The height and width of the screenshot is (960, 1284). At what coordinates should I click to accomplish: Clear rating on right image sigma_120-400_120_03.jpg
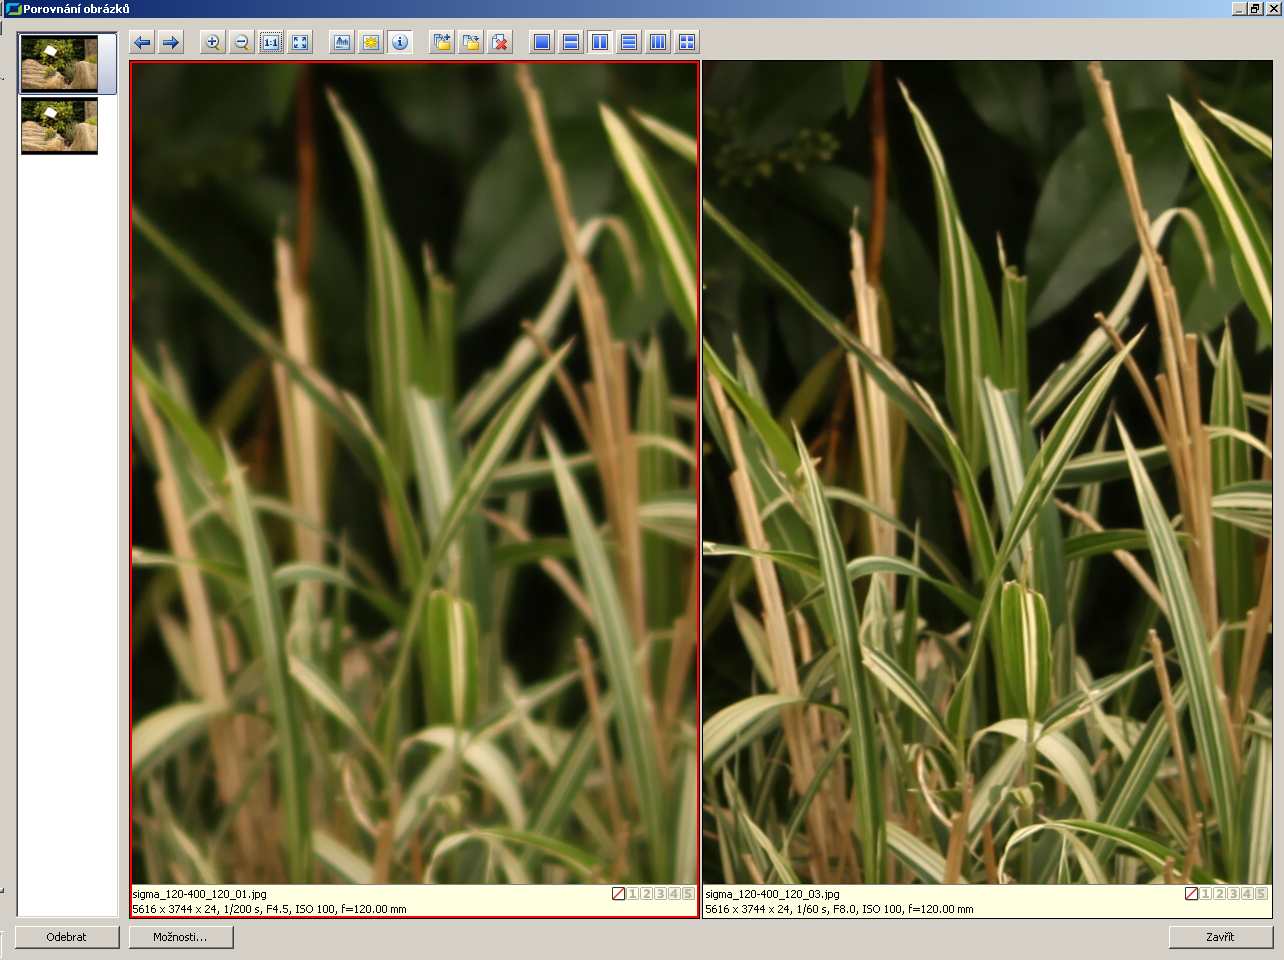click(1191, 894)
